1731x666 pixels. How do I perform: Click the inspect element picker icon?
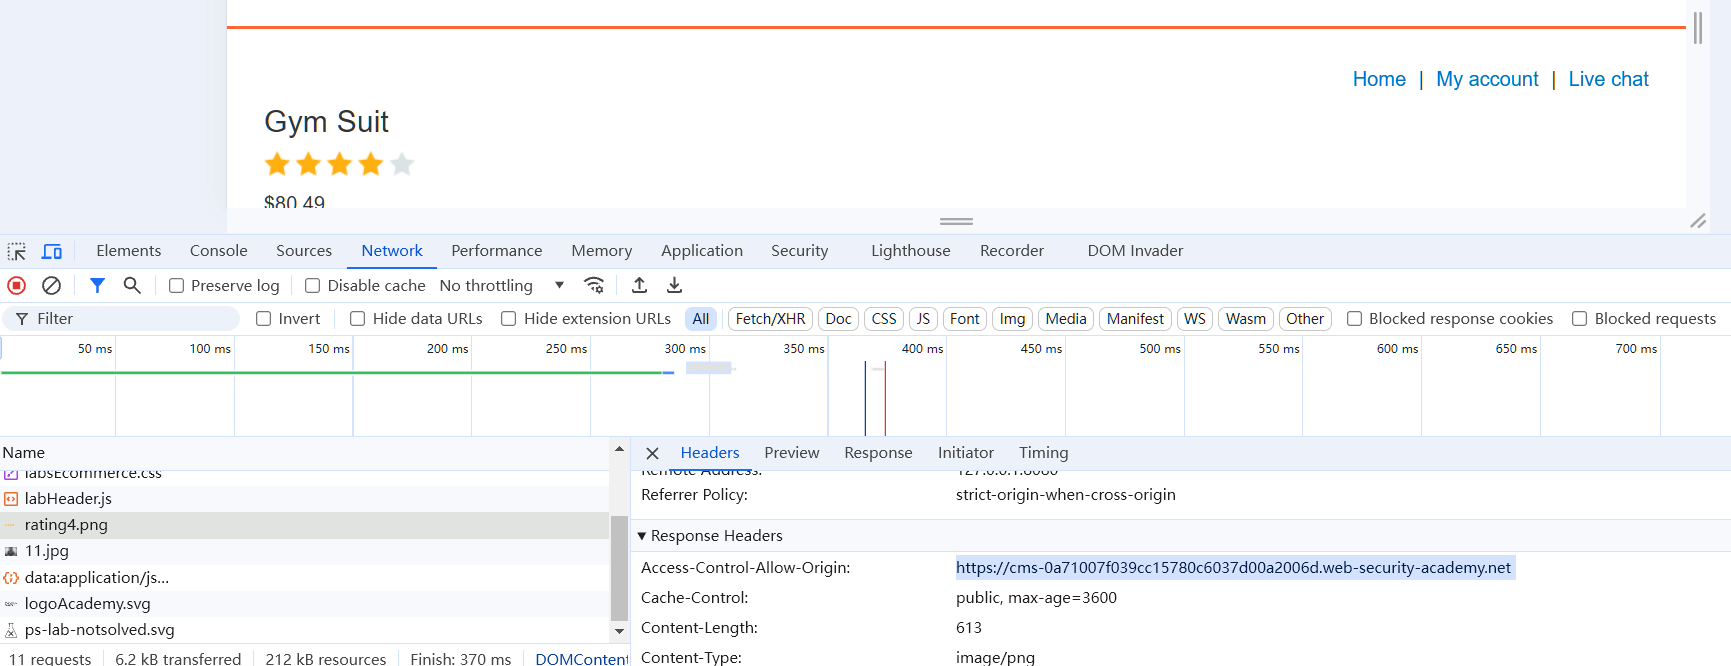point(17,252)
